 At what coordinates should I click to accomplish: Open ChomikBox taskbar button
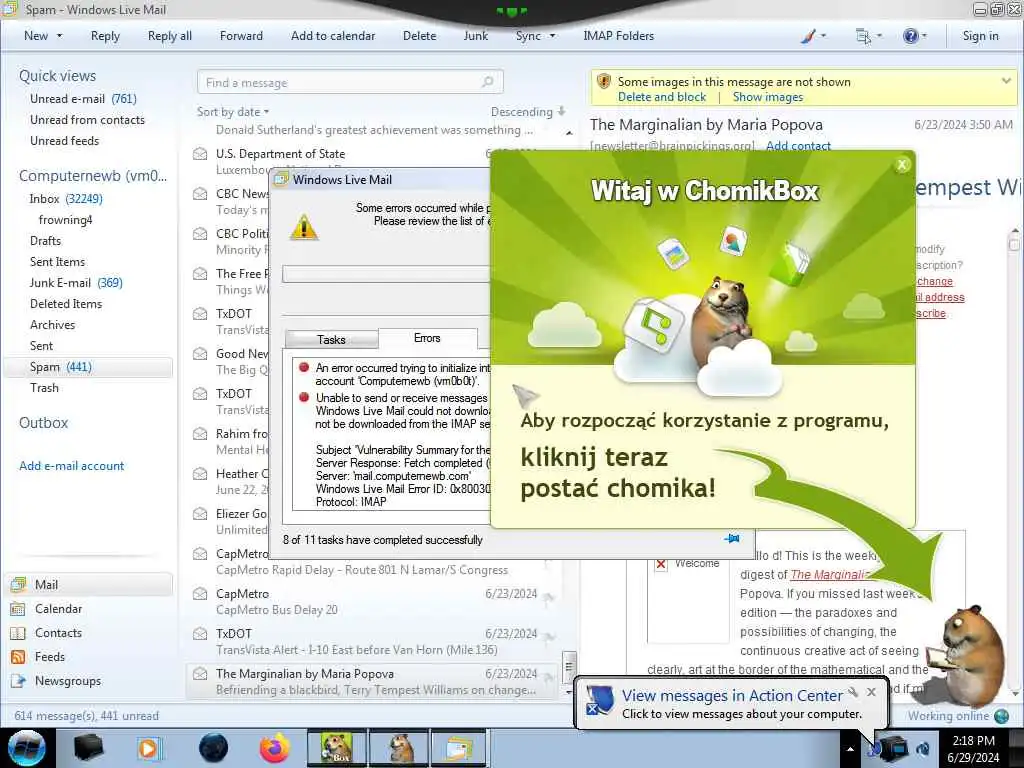(336, 748)
